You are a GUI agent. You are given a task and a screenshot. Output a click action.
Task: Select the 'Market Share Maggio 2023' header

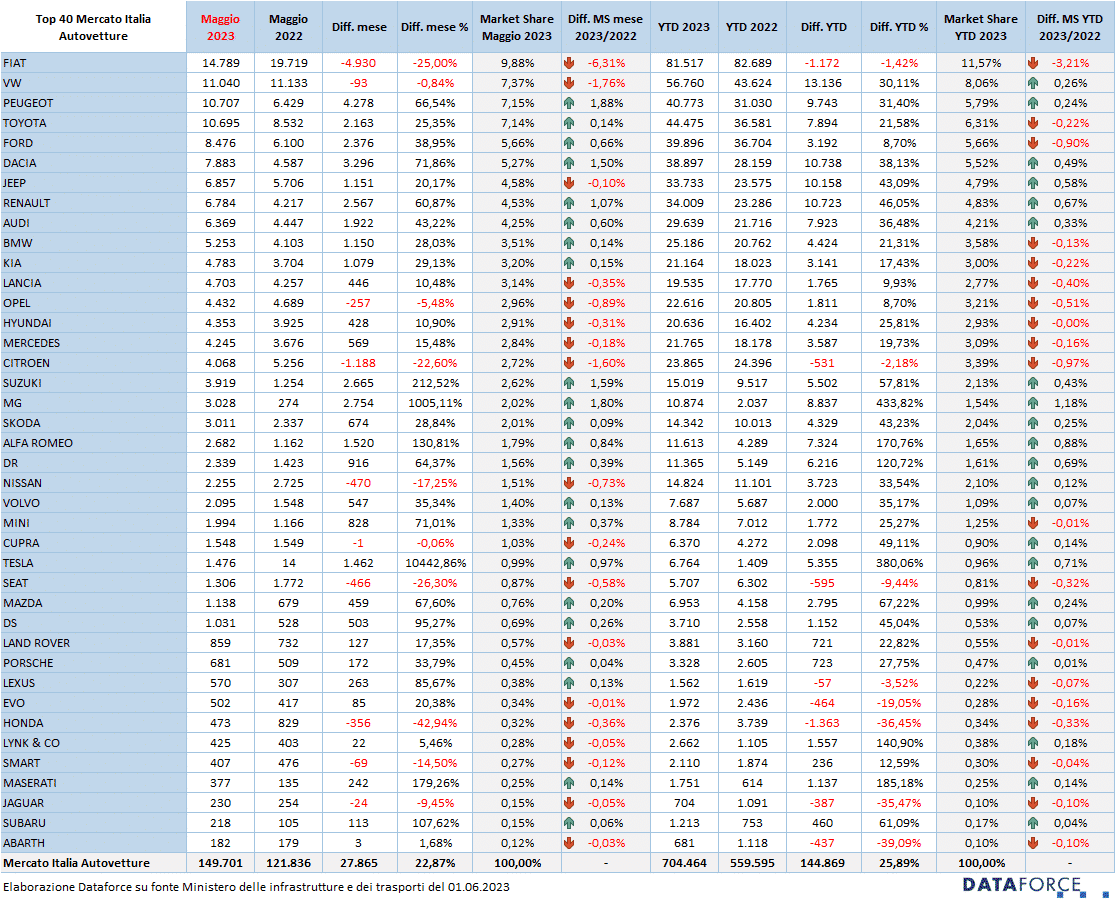517,27
